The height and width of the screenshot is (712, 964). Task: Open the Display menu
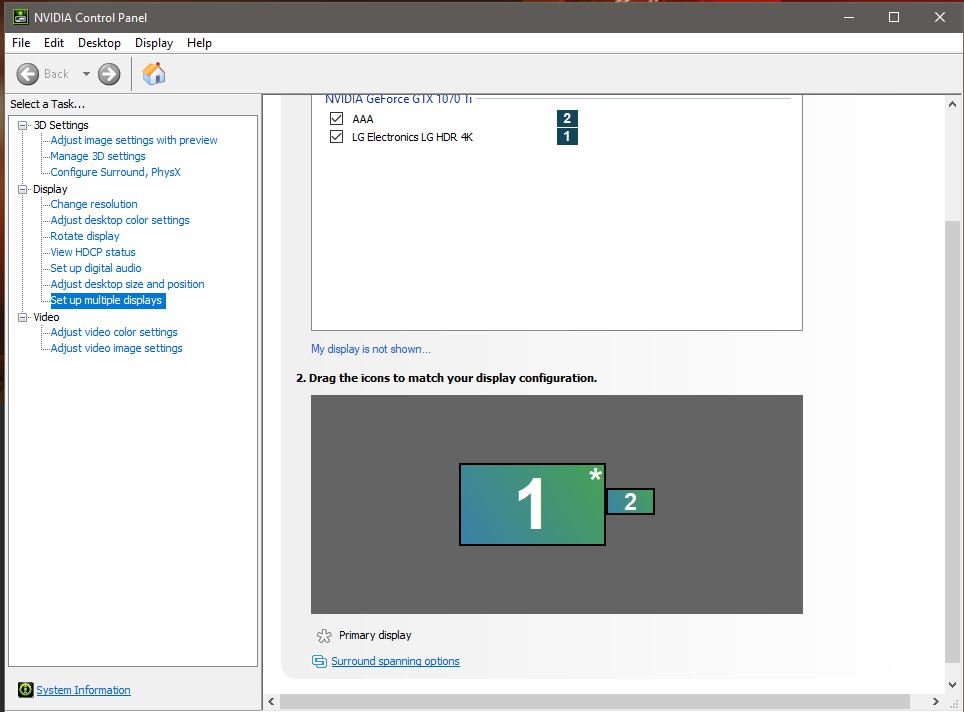click(154, 43)
